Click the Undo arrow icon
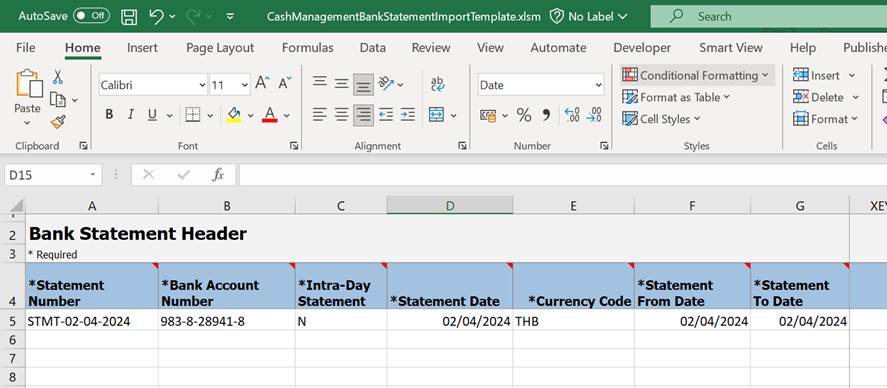Viewport: 887px width, 388px height. pos(157,16)
